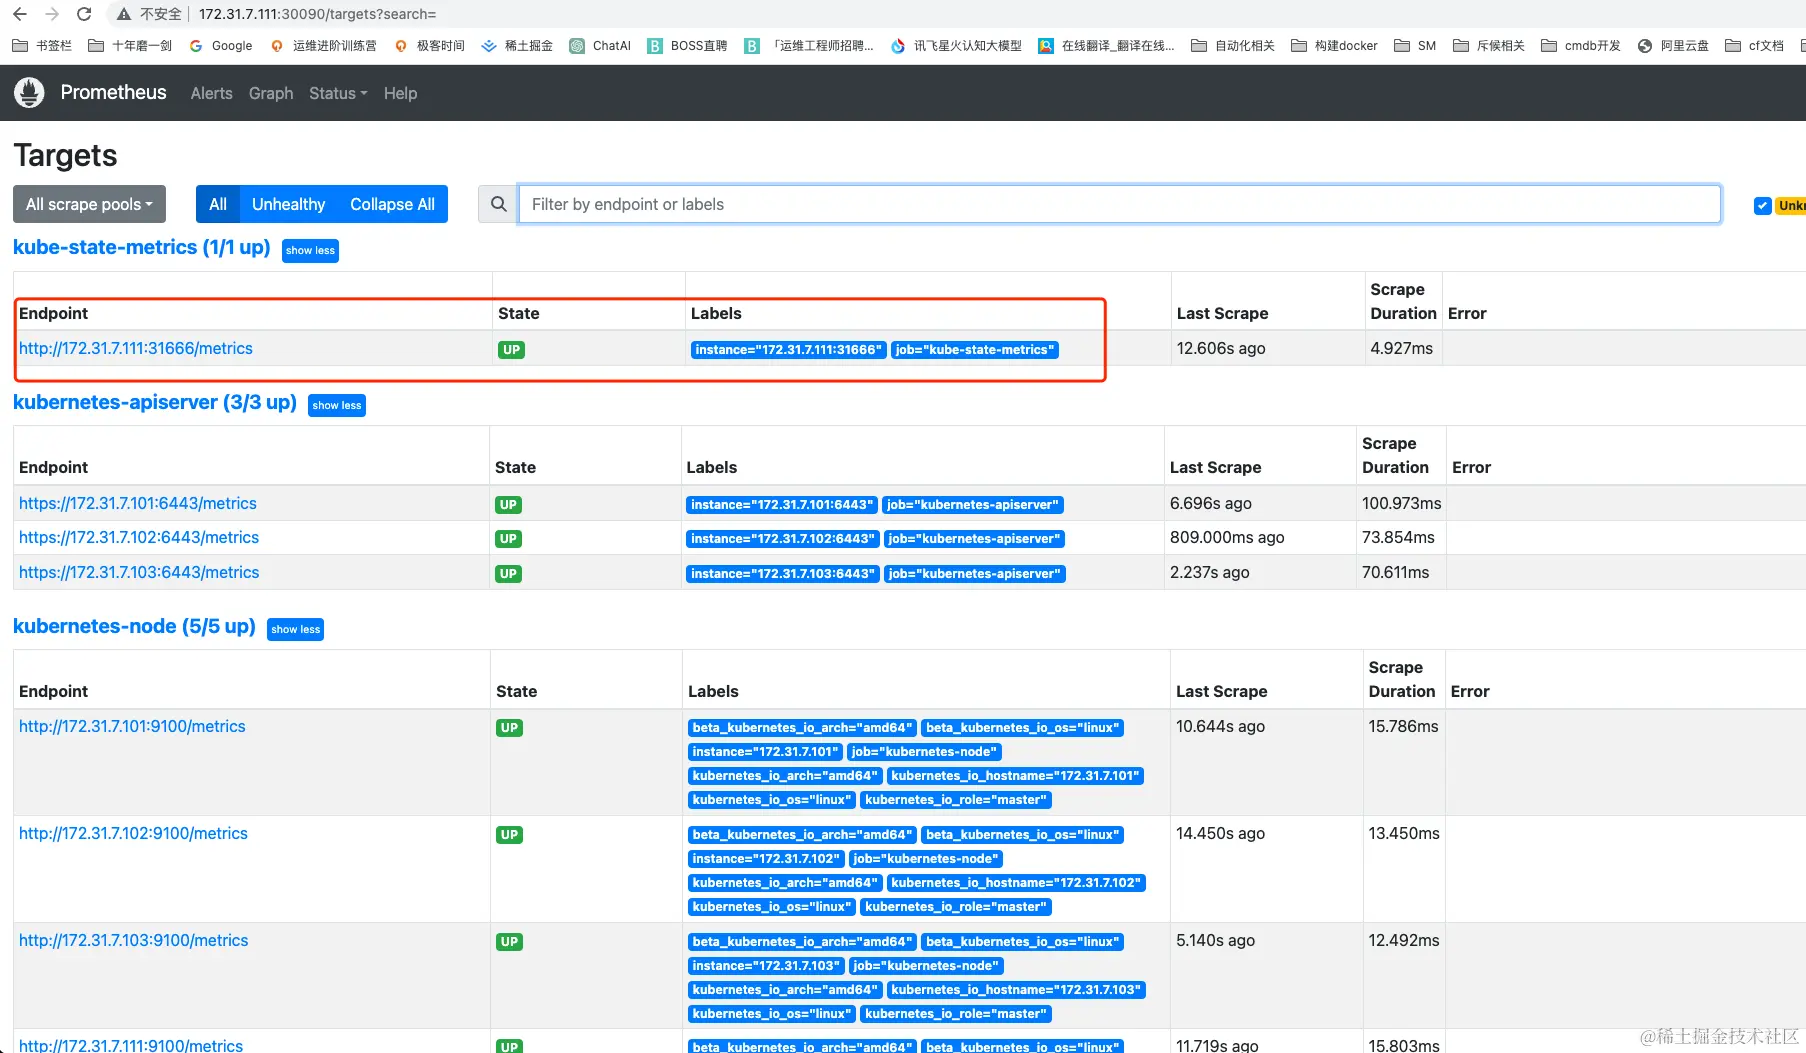Image resolution: width=1806 pixels, height=1053 pixels.
Task: Click the Prometheus flame logo
Action: point(29,92)
